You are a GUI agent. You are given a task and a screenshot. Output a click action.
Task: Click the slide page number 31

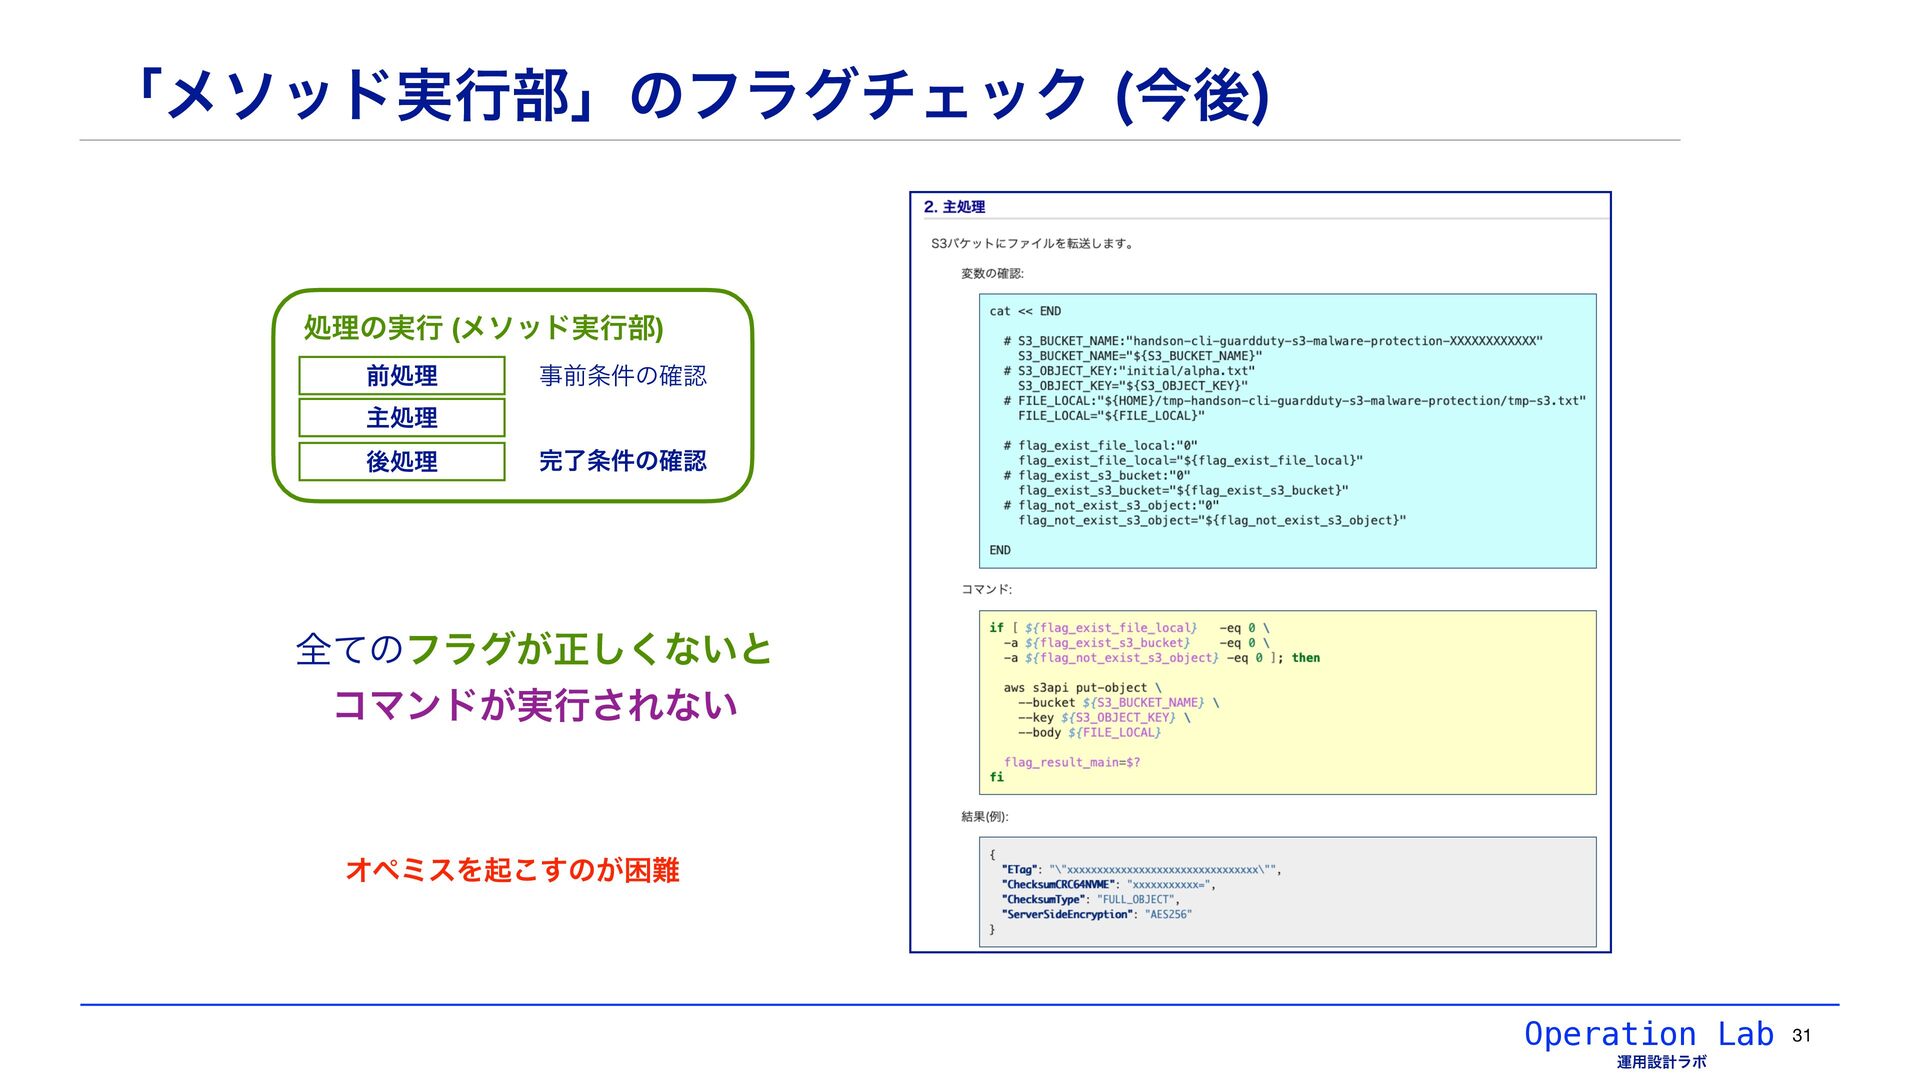1801,1036
